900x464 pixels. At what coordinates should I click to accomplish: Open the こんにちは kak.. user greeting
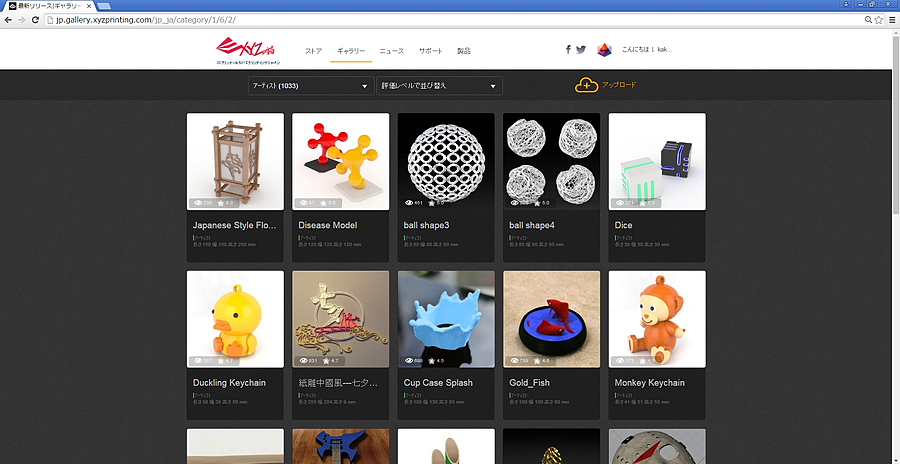pyautogui.click(x=647, y=49)
